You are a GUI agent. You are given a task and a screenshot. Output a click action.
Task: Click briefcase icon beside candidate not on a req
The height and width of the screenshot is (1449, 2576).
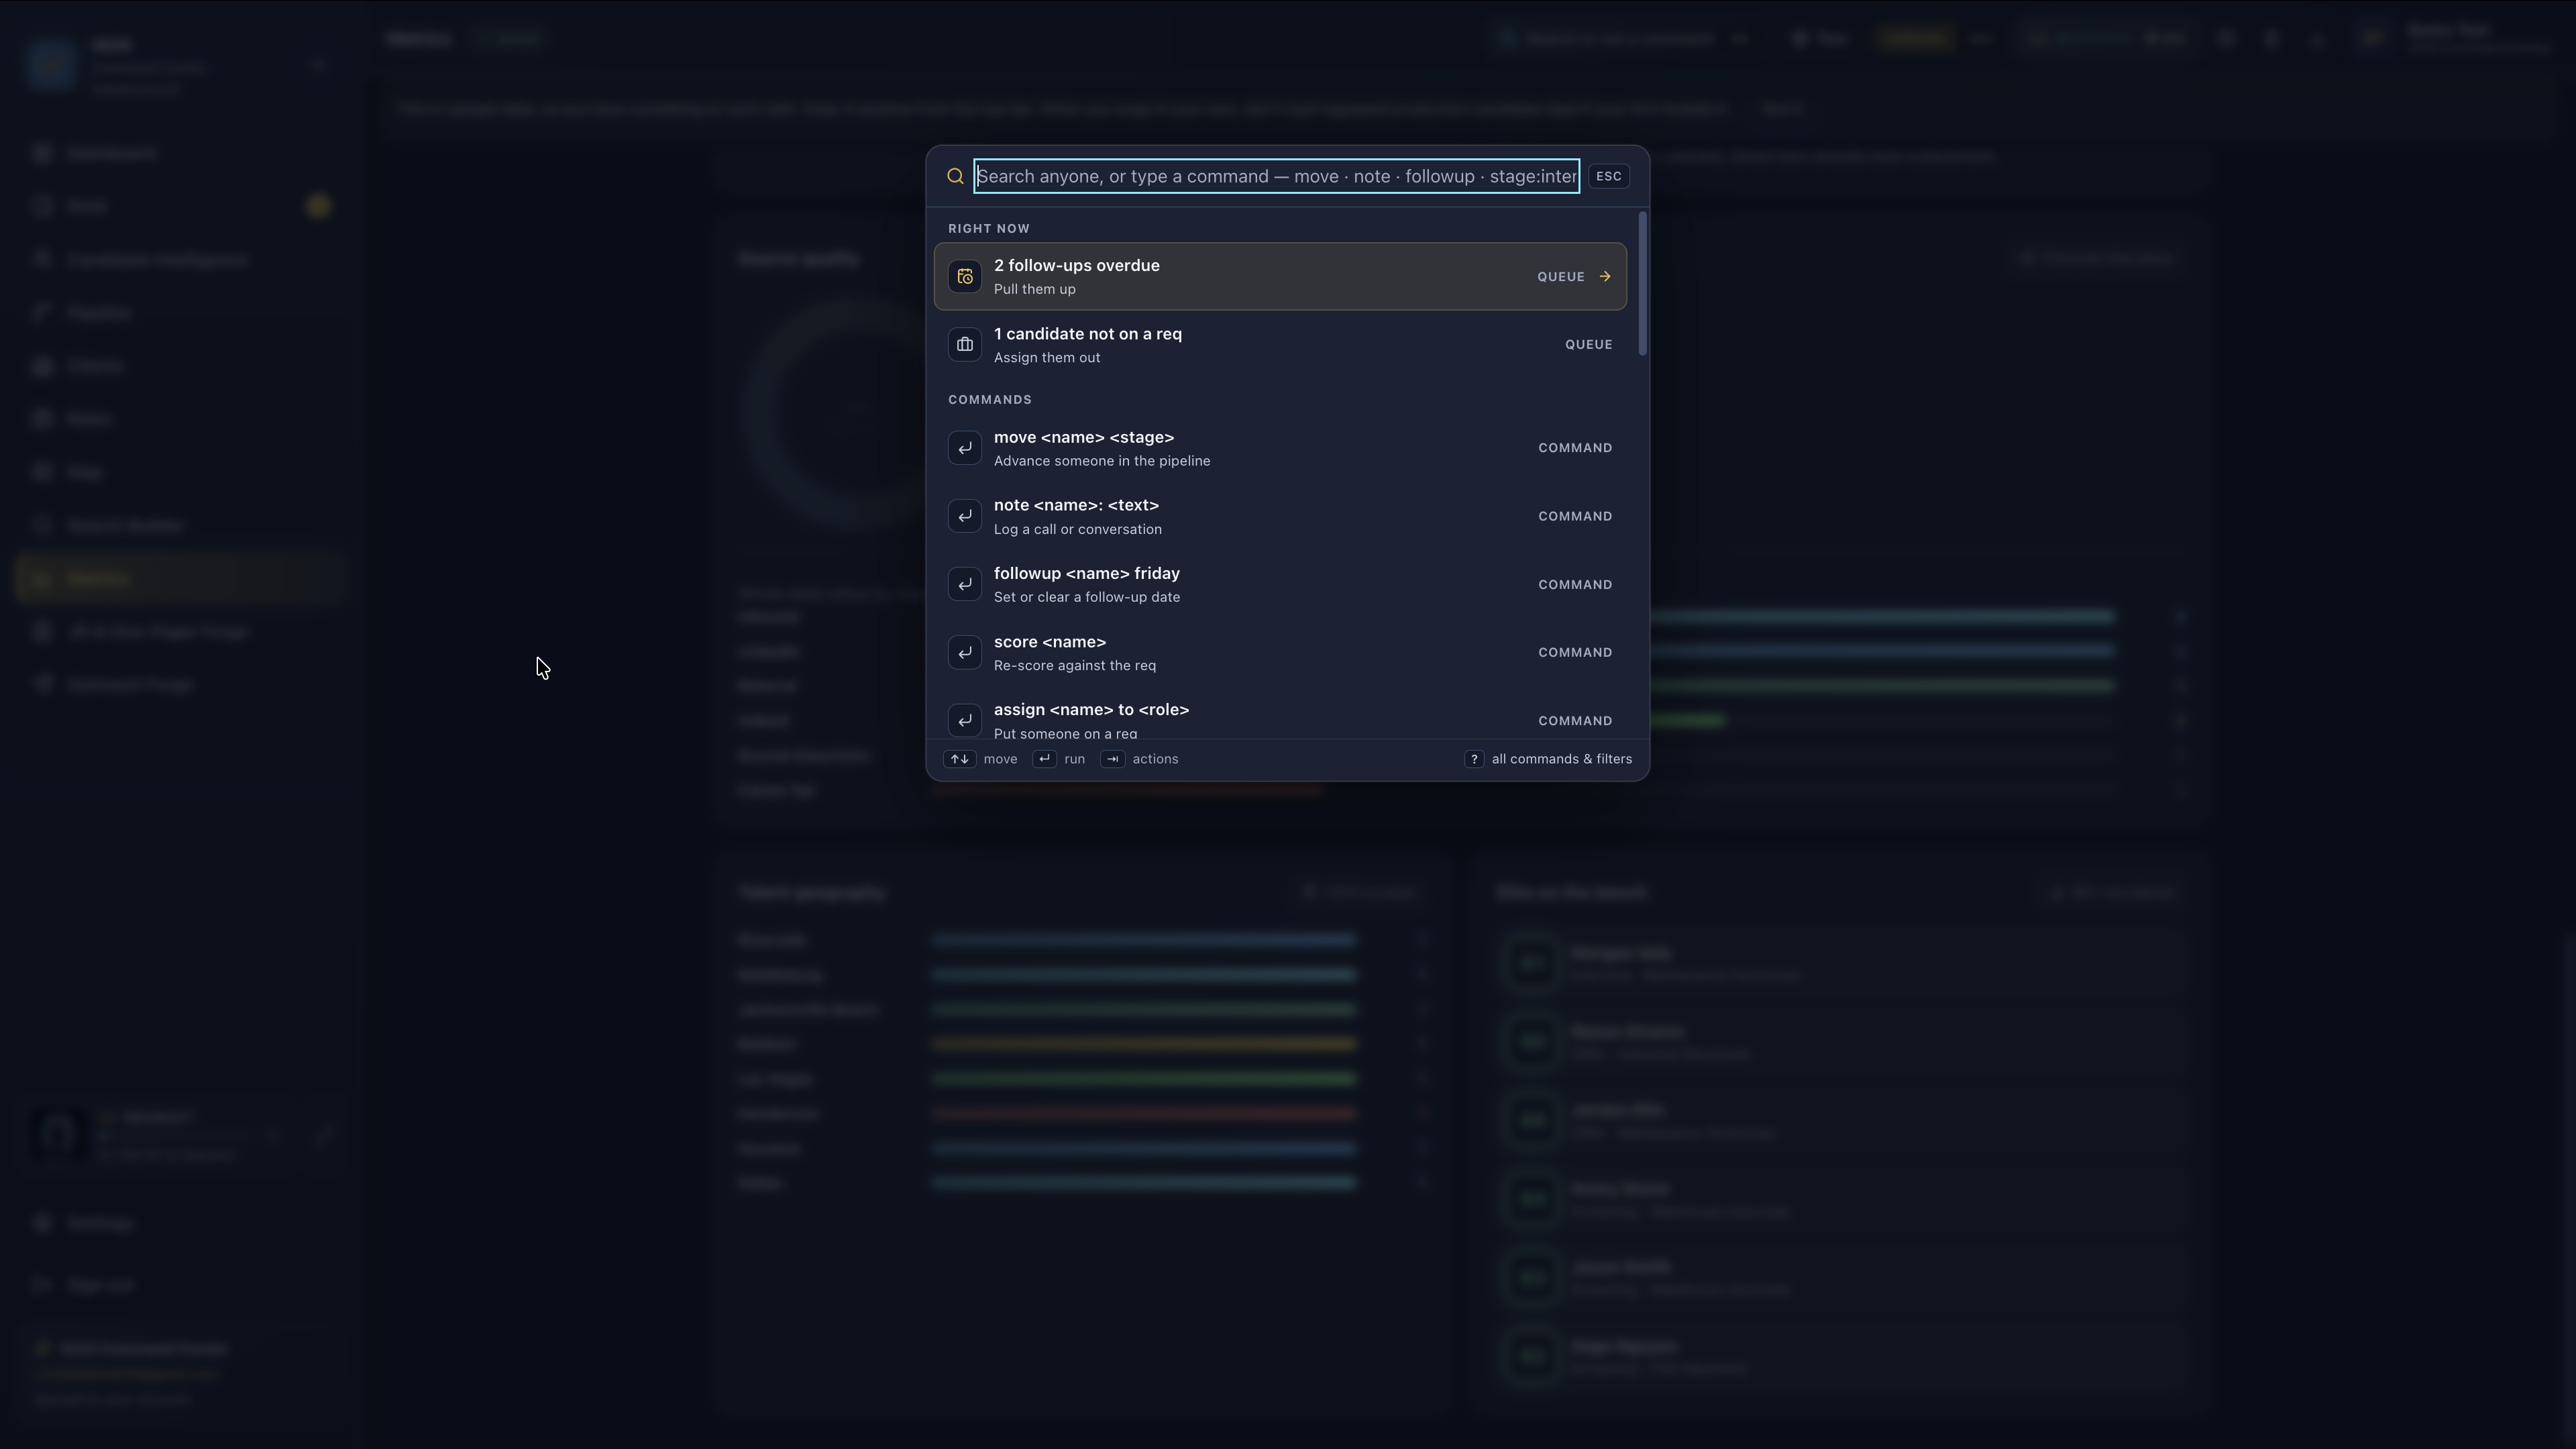tap(965, 344)
